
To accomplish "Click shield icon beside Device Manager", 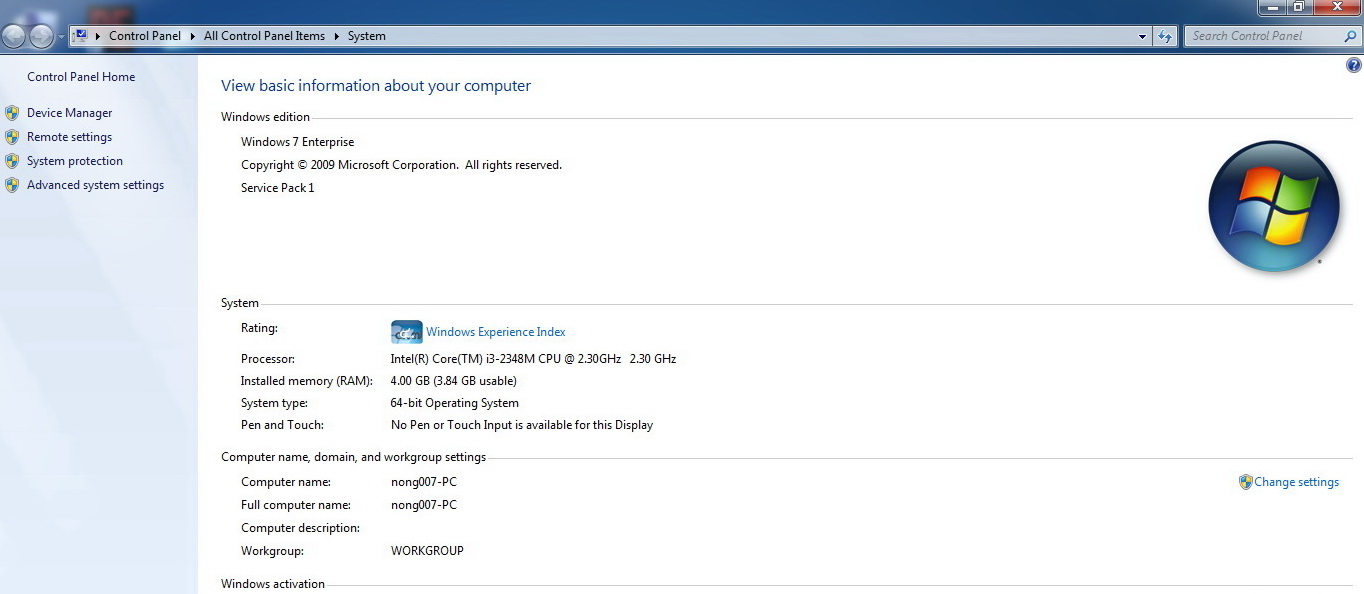I will pyautogui.click(x=12, y=113).
